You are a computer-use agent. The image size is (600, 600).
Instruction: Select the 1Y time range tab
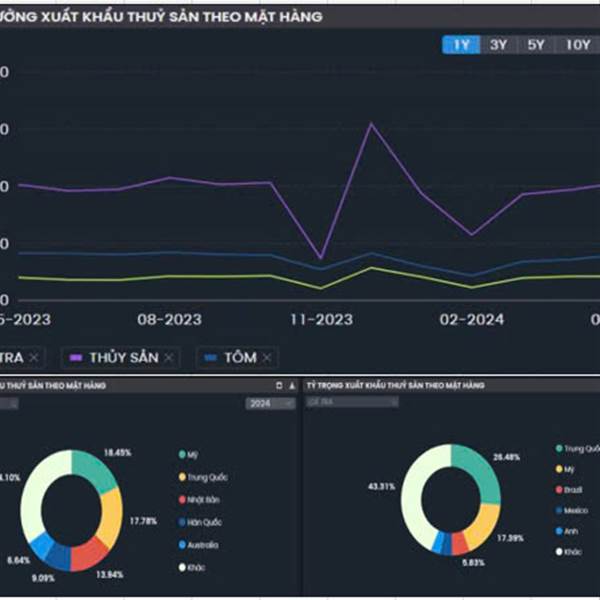click(461, 45)
